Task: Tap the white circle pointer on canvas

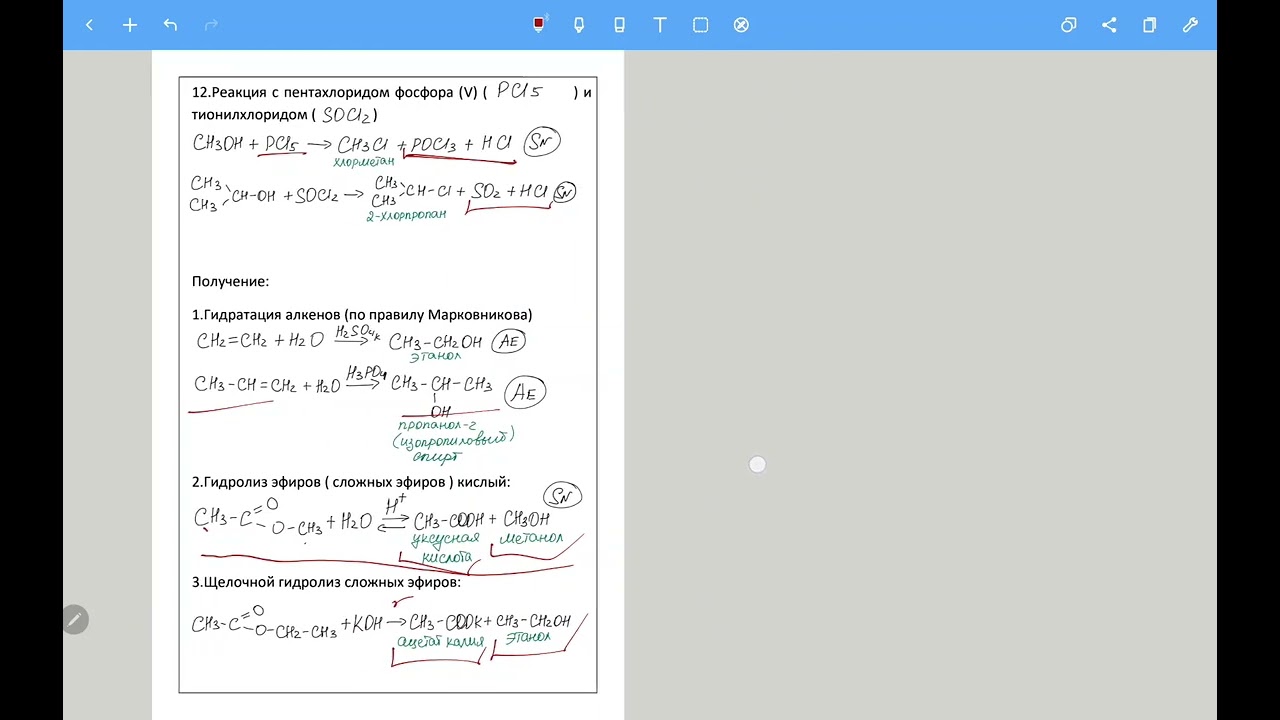Action: click(x=757, y=464)
